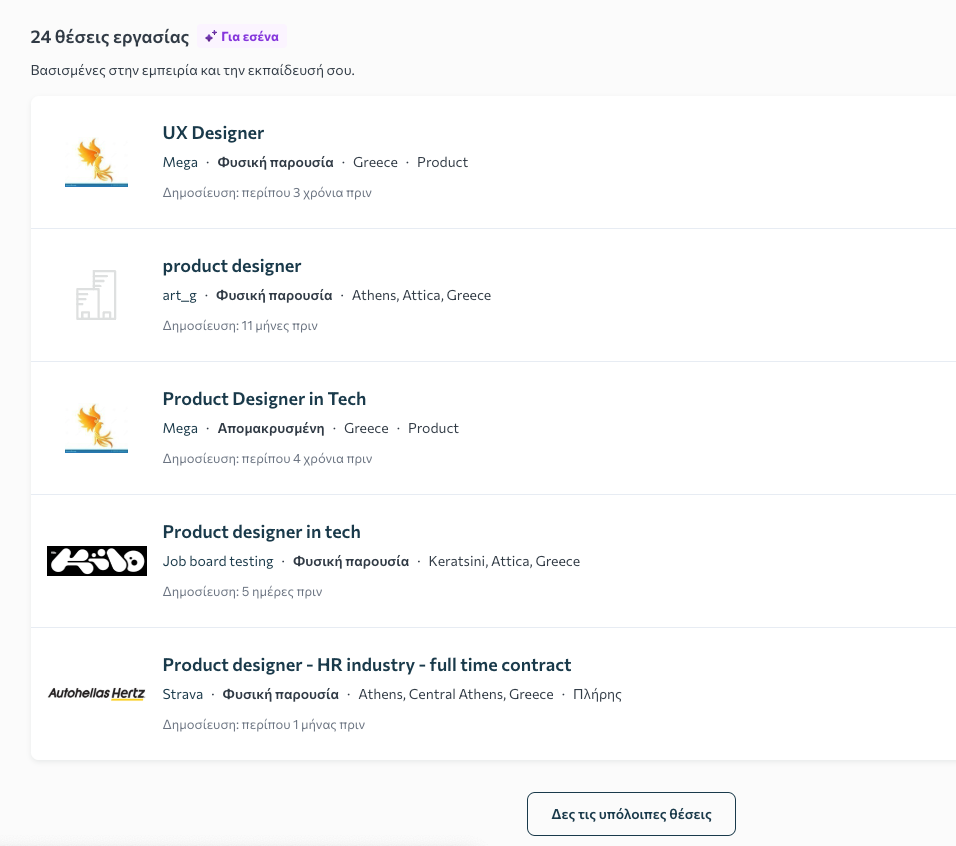
Task: Open the Product designer - HR industry job
Action: 367,665
